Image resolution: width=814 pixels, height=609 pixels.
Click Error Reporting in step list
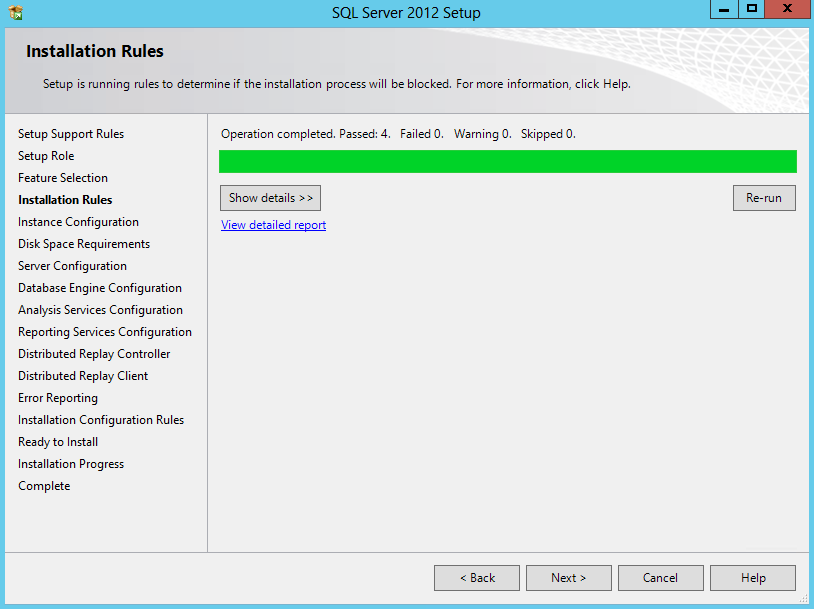click(x=58, y=398)
